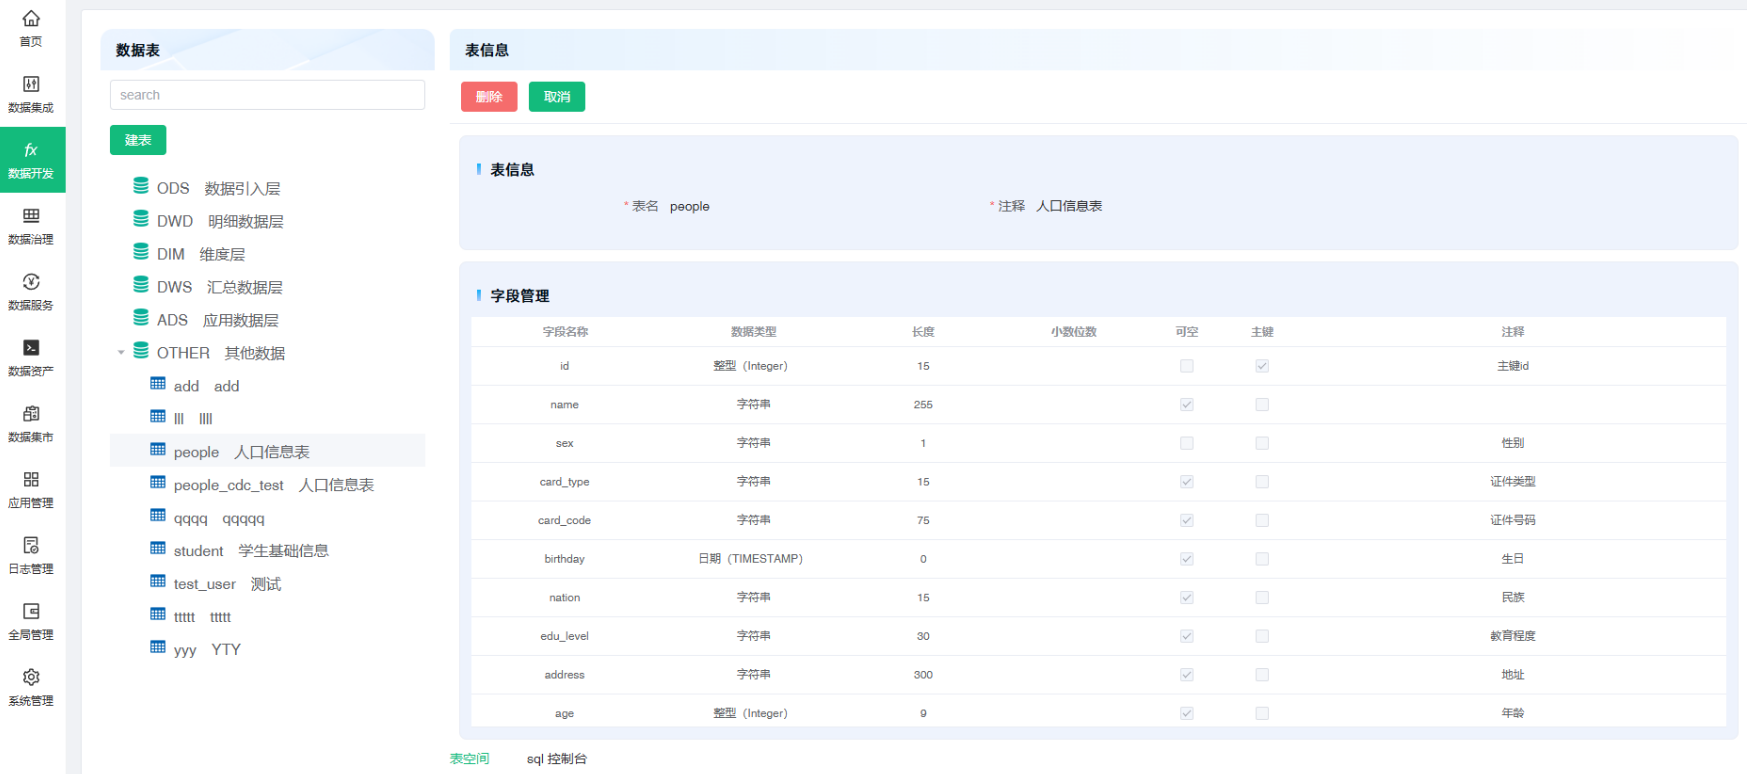The image size is (1747, 774).
Task: Collapse the OTHER 其他数据 tree node arrow
Action: pos(121,353)
